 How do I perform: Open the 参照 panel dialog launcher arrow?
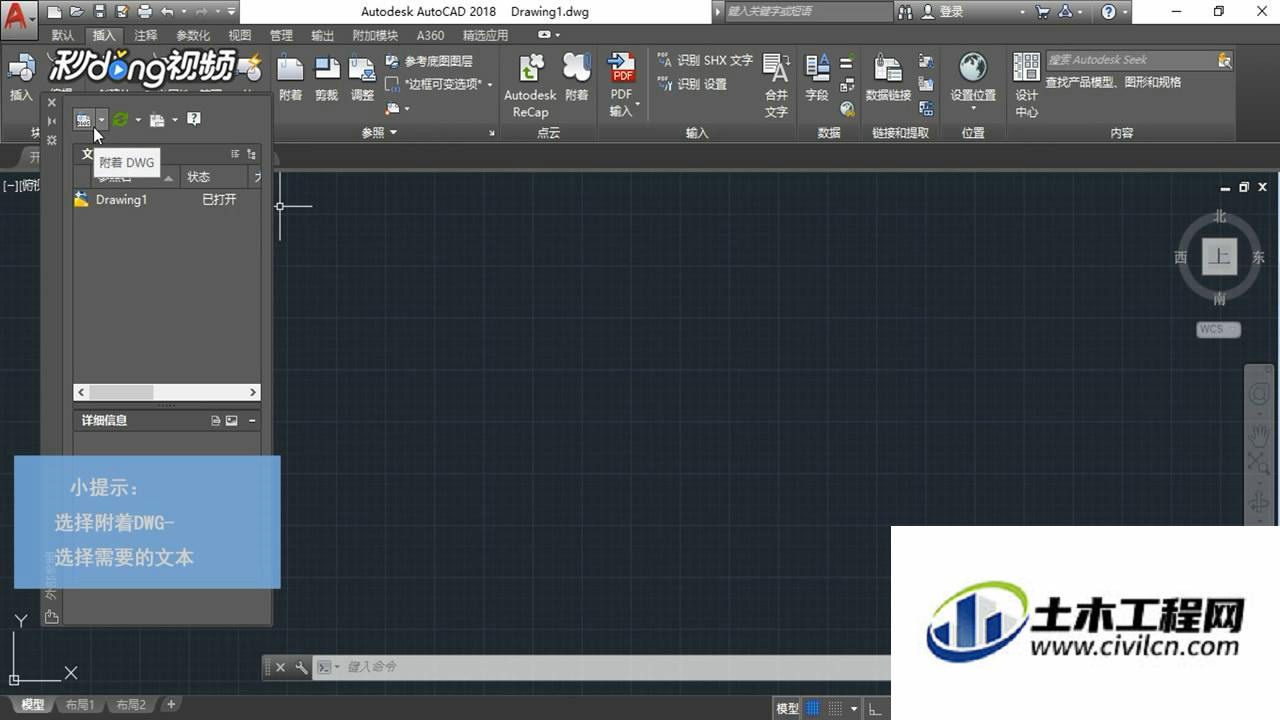(x=492, y=133)
